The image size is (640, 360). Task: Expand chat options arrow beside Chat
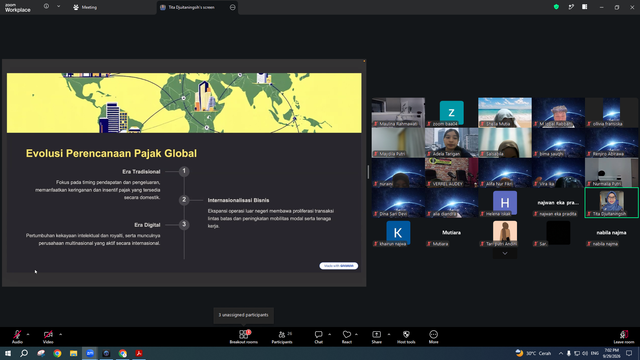coord(329,334)
